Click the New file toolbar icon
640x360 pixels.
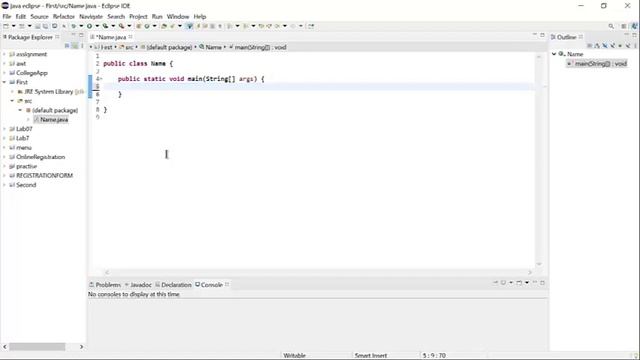click(x=6, y=26)
